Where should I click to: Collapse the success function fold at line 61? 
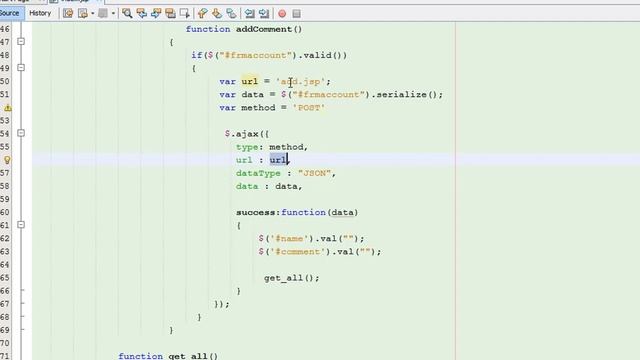(x=21, y=224)
